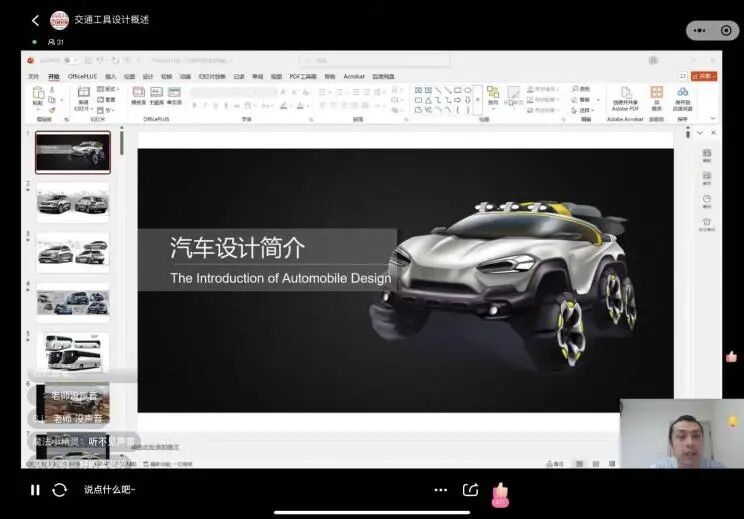This screenshot has width=744, height=519.
Task: Click the first right sidebar pane icon
Action: 707,156
